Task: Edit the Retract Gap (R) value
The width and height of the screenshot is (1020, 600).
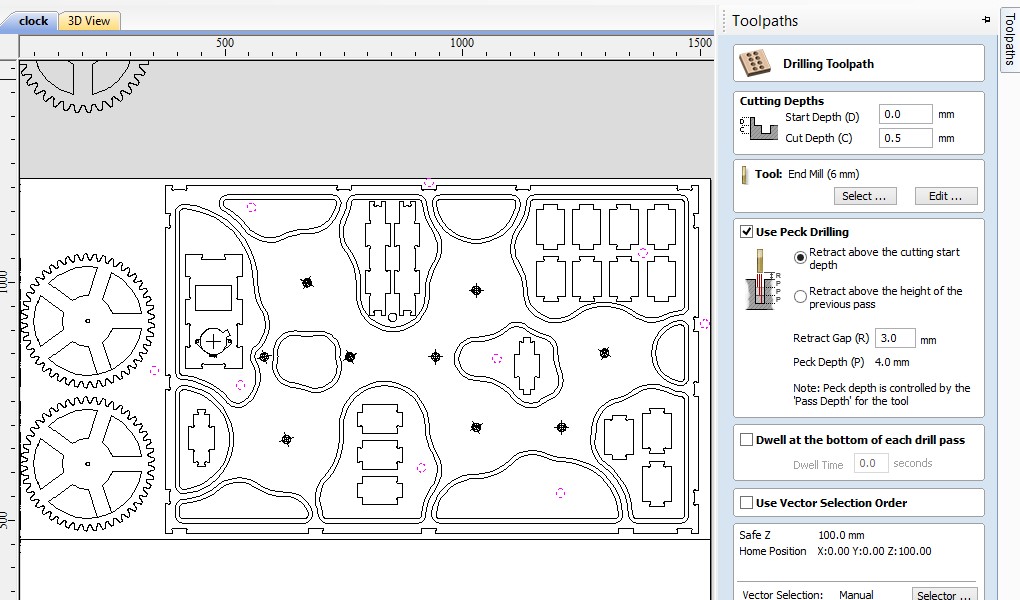Action: coord(895,338)
